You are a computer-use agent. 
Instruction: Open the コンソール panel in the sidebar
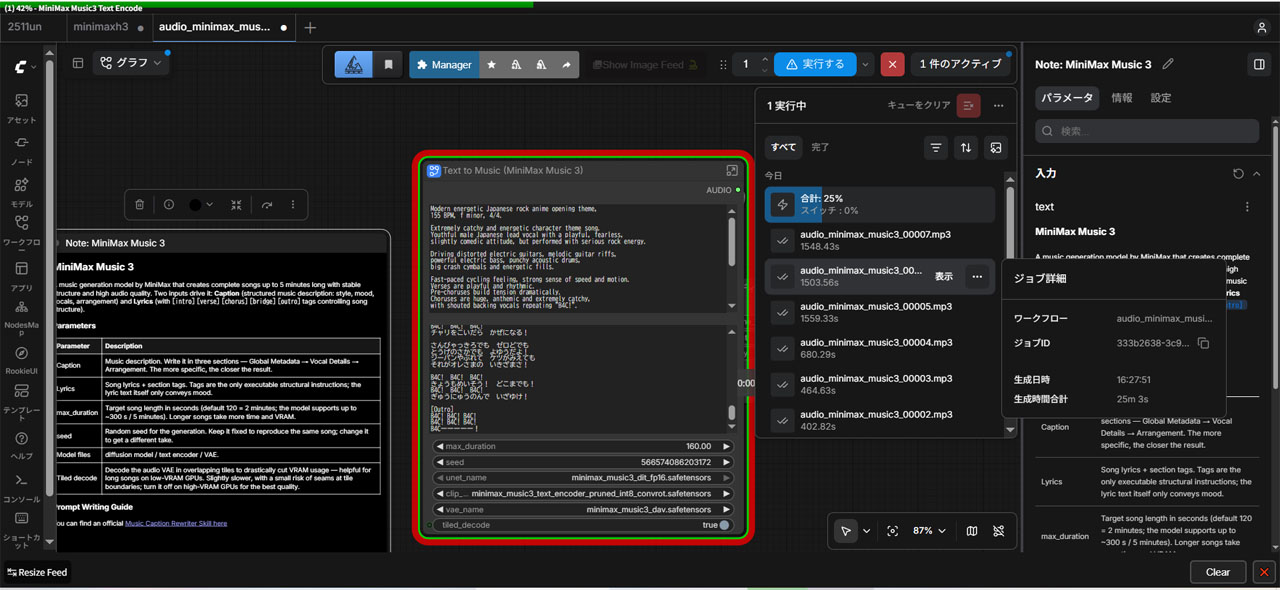click(x=21, y=487)
